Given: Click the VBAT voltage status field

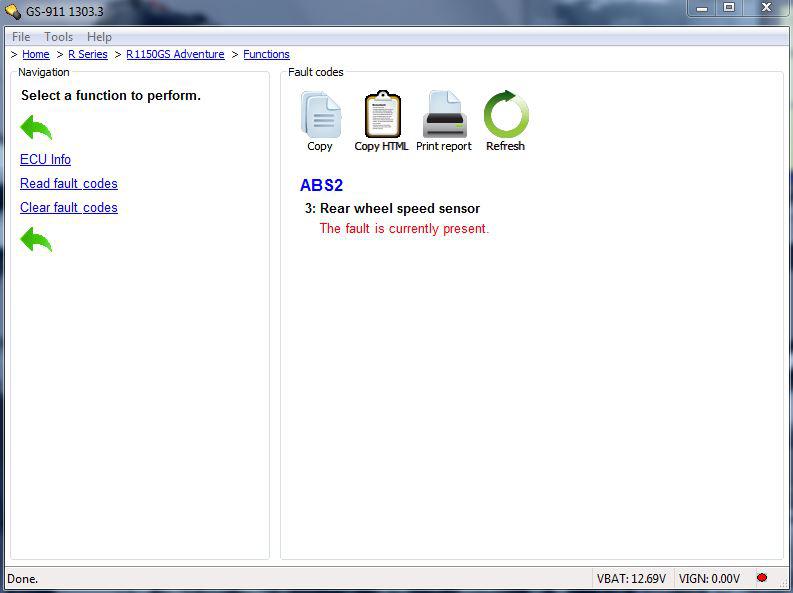Looking at the screenshot, I should coord(631,578).
